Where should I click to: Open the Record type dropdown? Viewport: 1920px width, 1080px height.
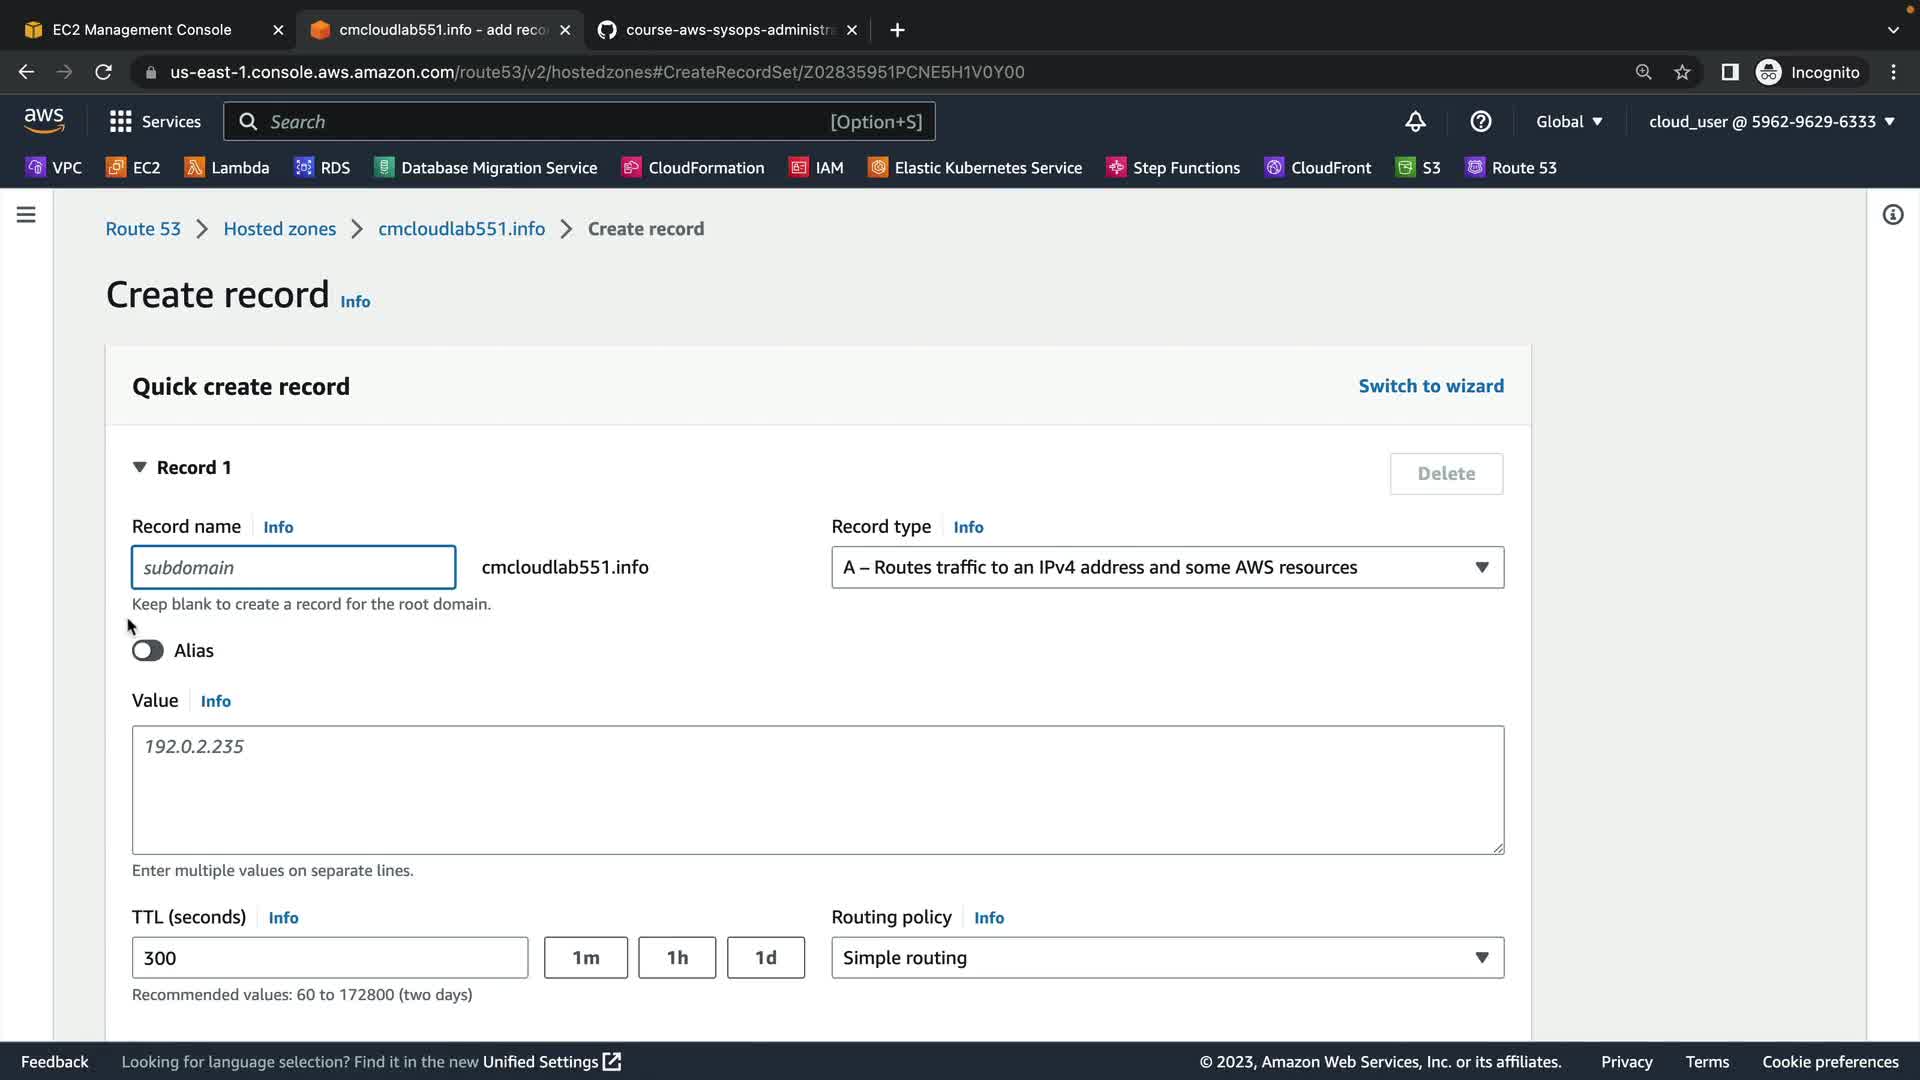pos(1167,568)
